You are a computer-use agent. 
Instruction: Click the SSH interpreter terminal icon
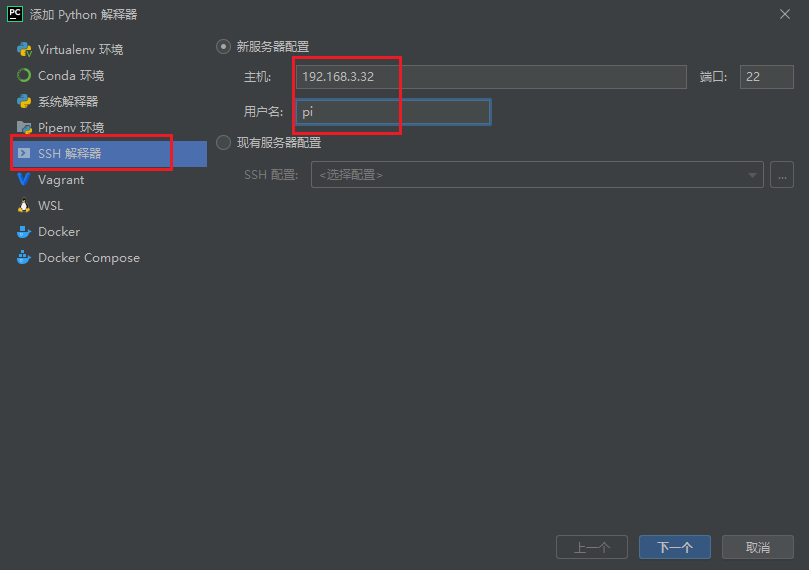click(x=24, y=154)
